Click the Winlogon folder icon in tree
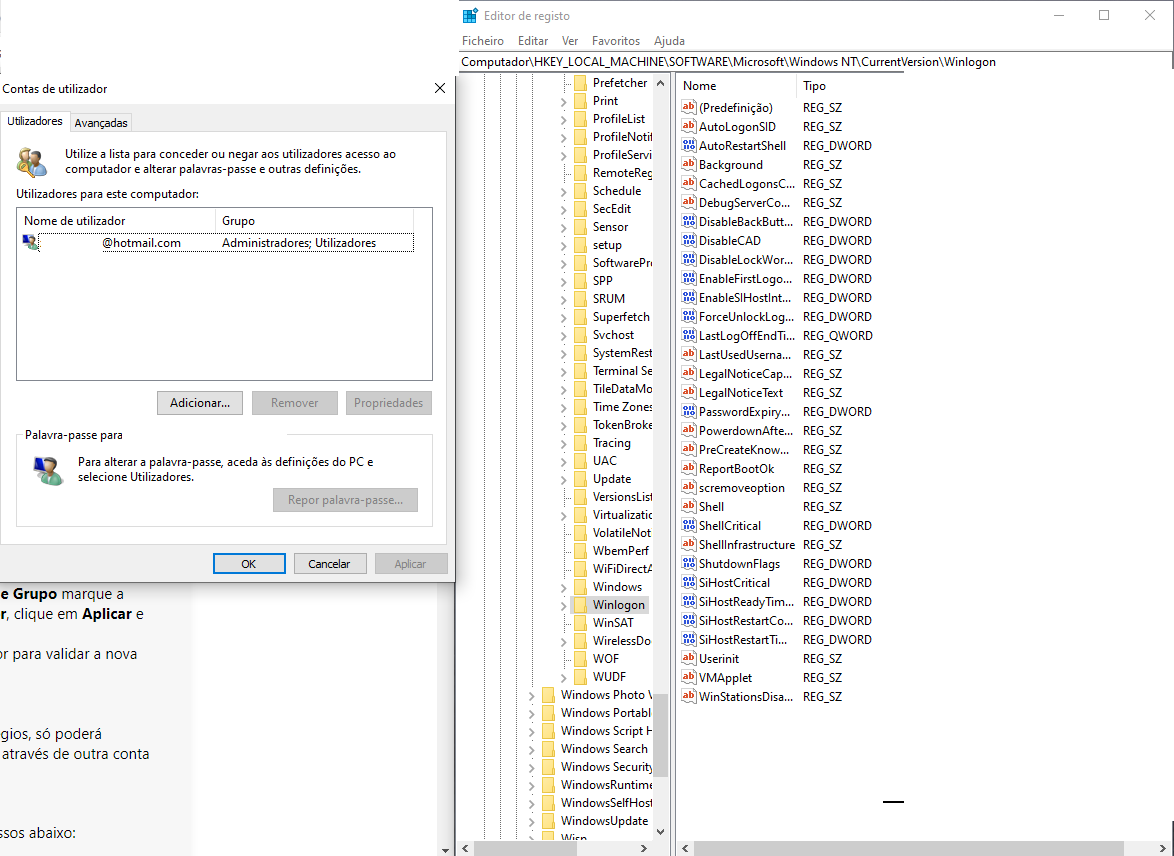 (580, 604)
